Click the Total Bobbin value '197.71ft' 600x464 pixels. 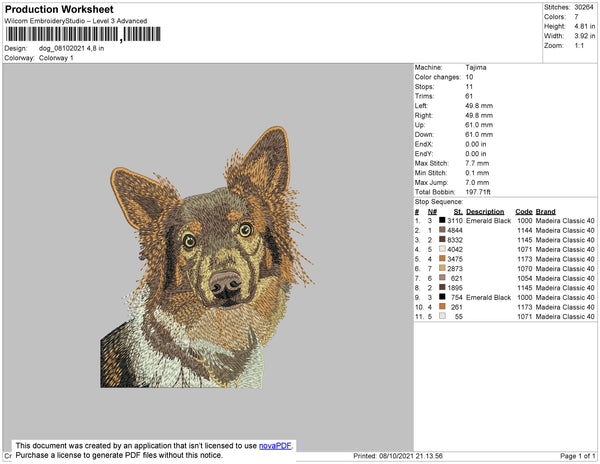(478, 192)
